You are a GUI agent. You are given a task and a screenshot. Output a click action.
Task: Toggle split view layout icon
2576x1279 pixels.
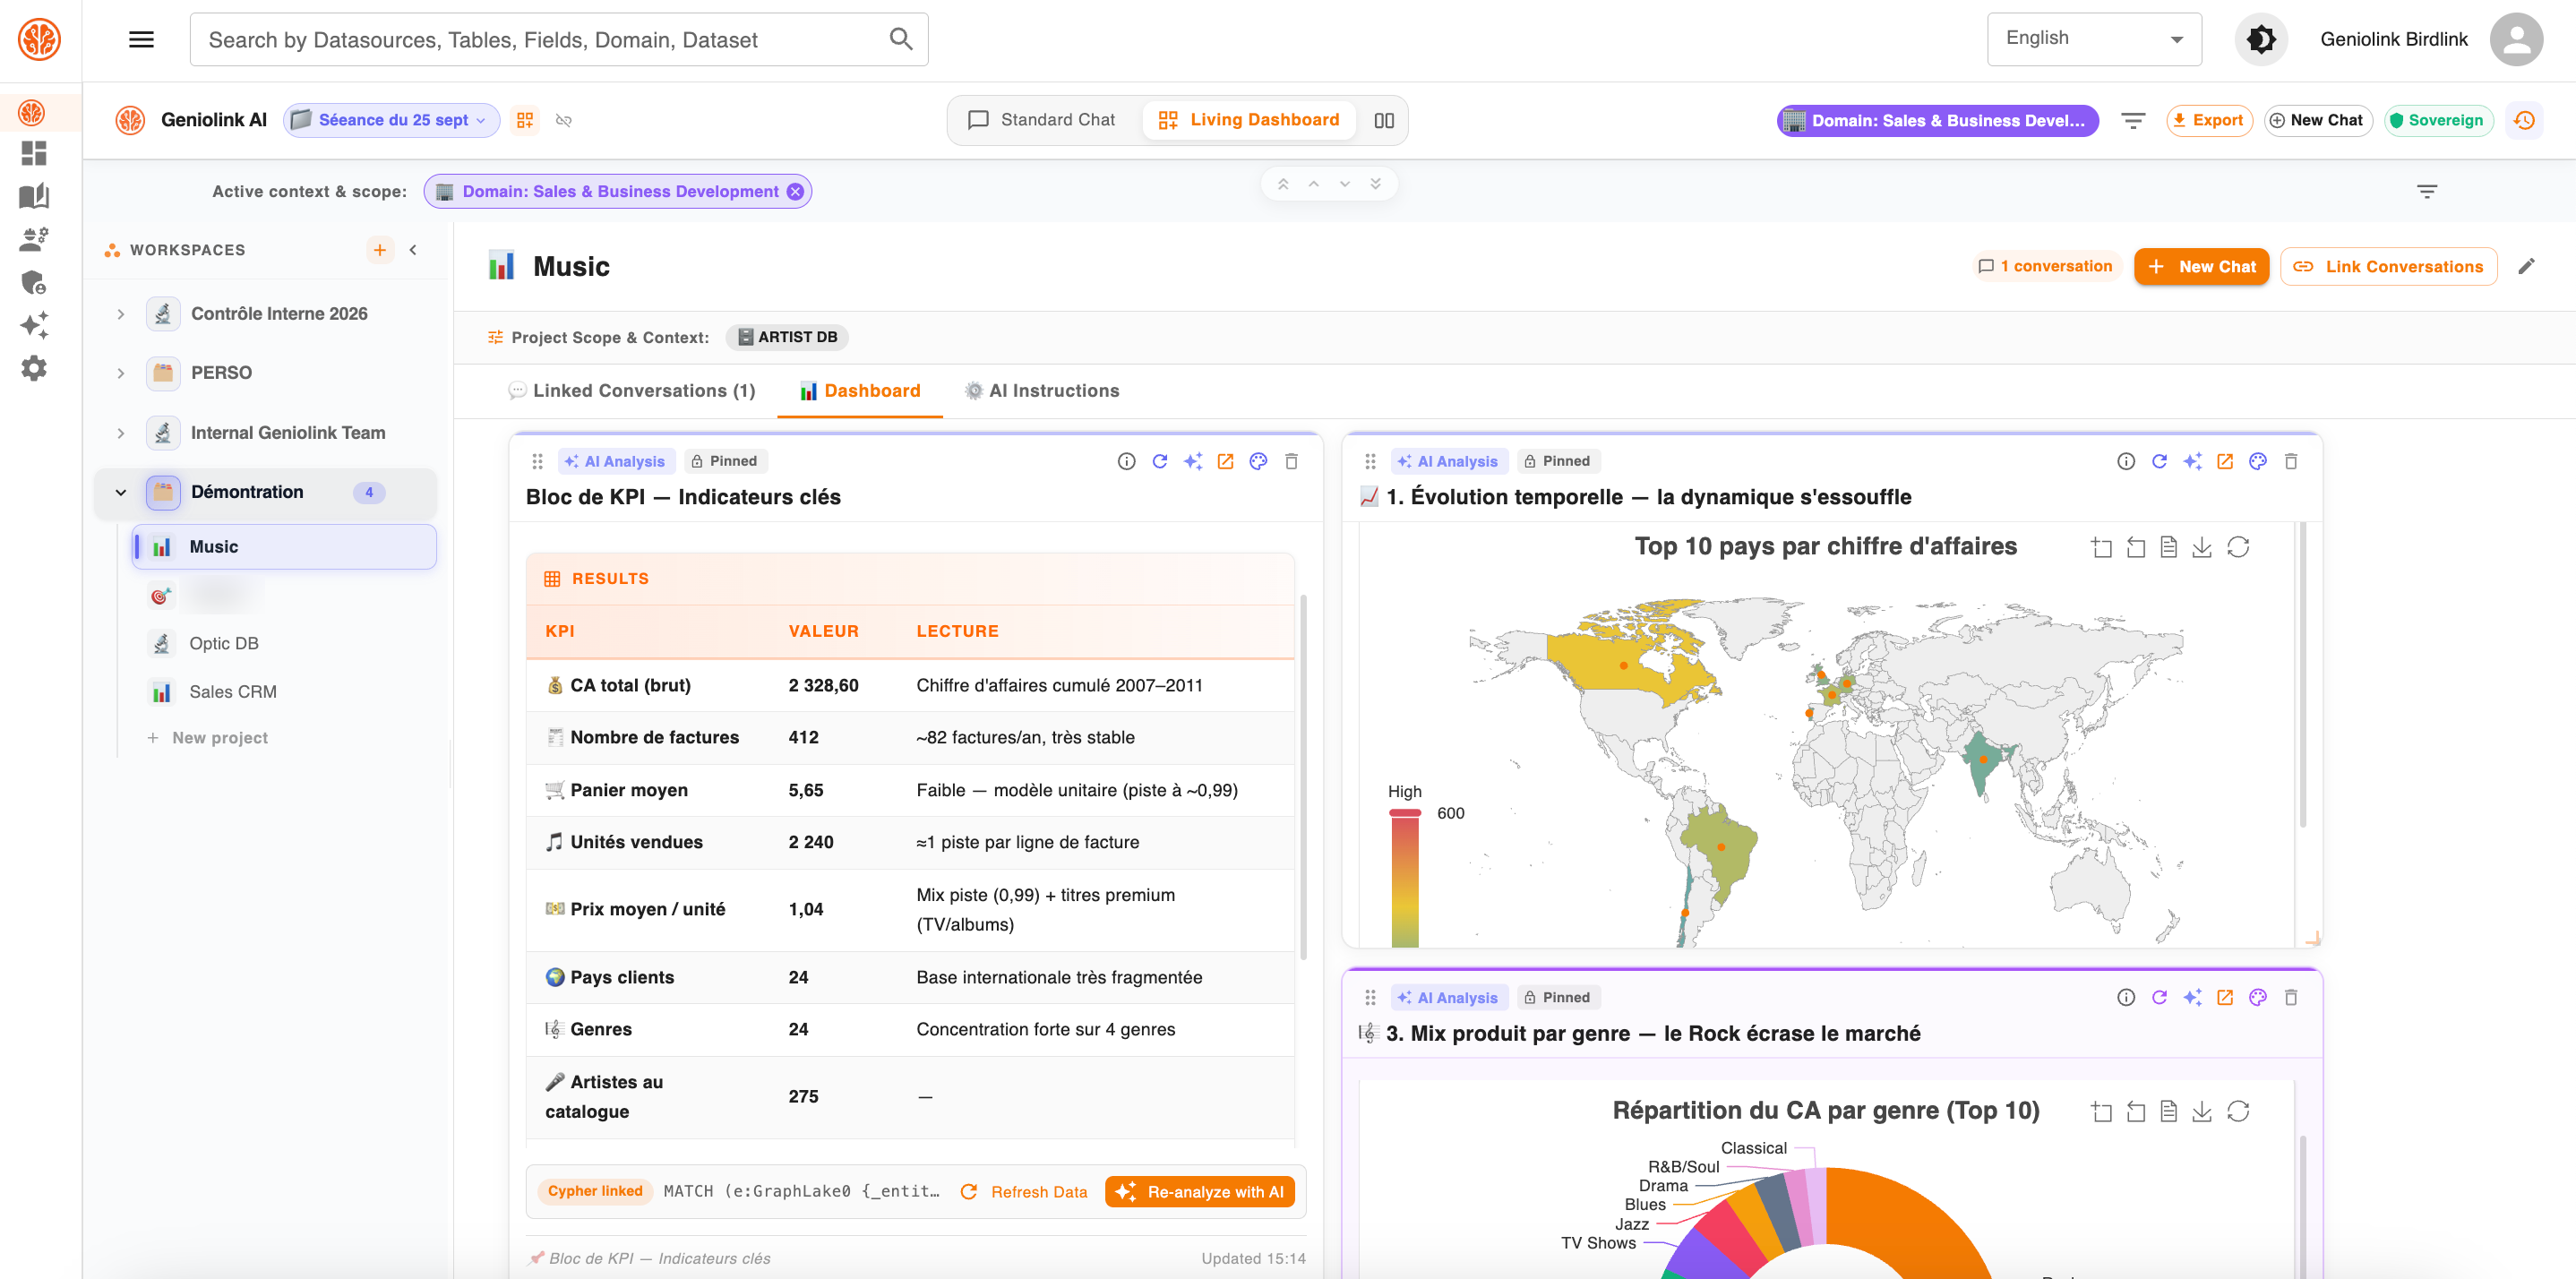pyautogui.click(x=1384, y=120)
